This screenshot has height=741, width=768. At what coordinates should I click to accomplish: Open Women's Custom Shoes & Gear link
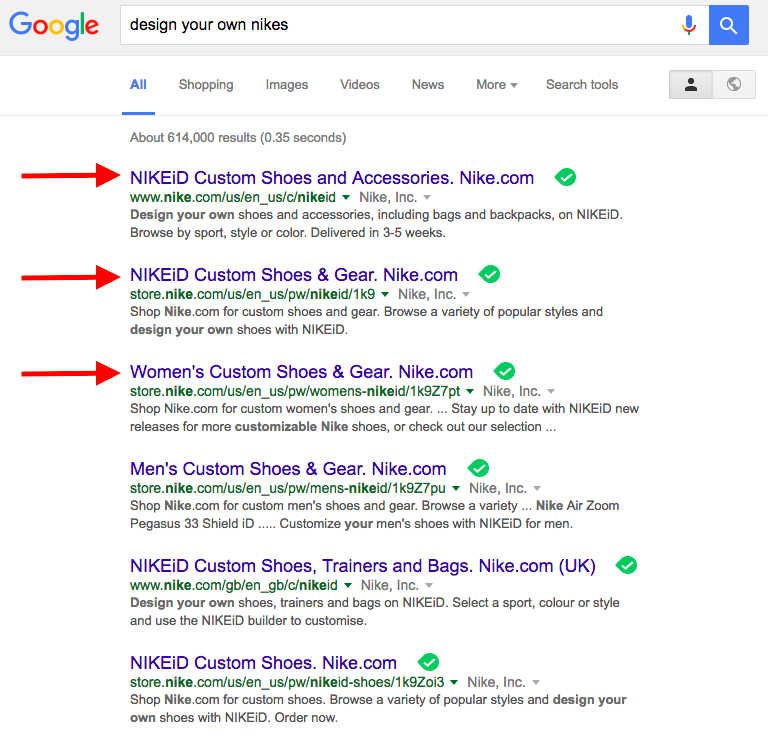pyautogui.click(x=302, y=372)
